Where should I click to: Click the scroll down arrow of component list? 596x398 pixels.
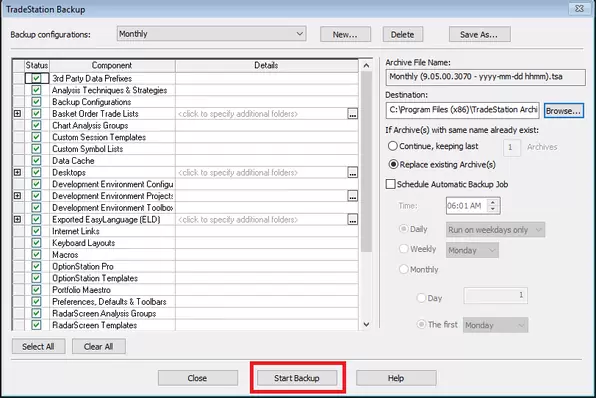[x=366, y=324]
